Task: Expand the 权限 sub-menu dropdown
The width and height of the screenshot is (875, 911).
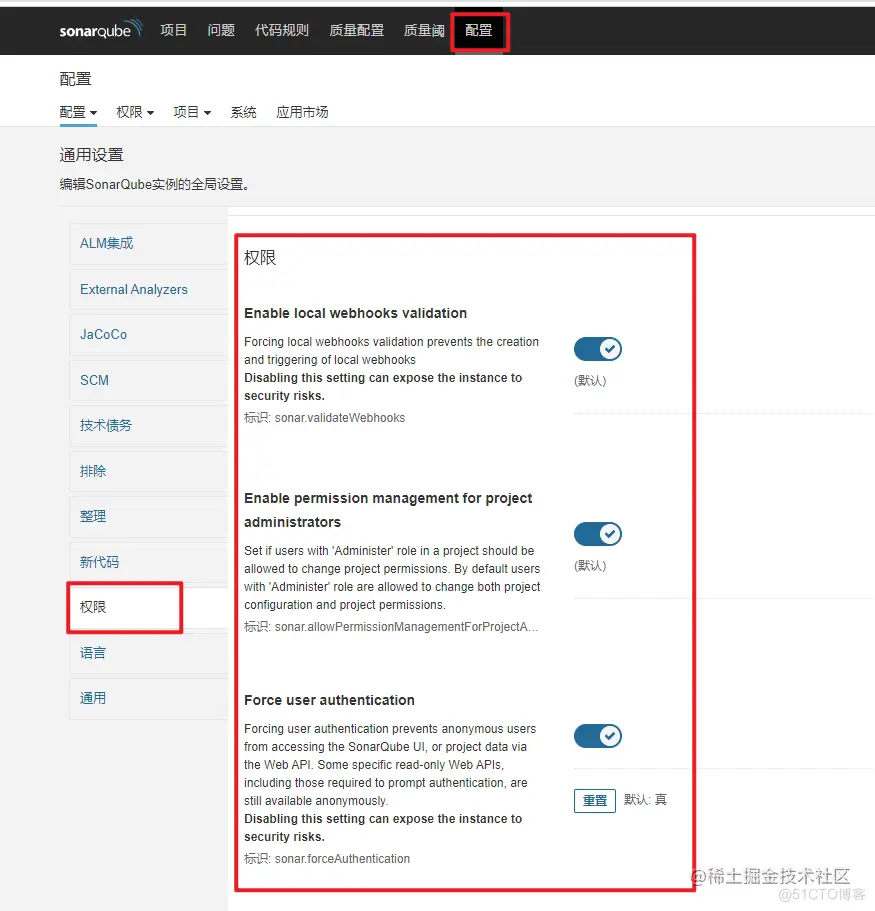Action: tap(135, 112)
